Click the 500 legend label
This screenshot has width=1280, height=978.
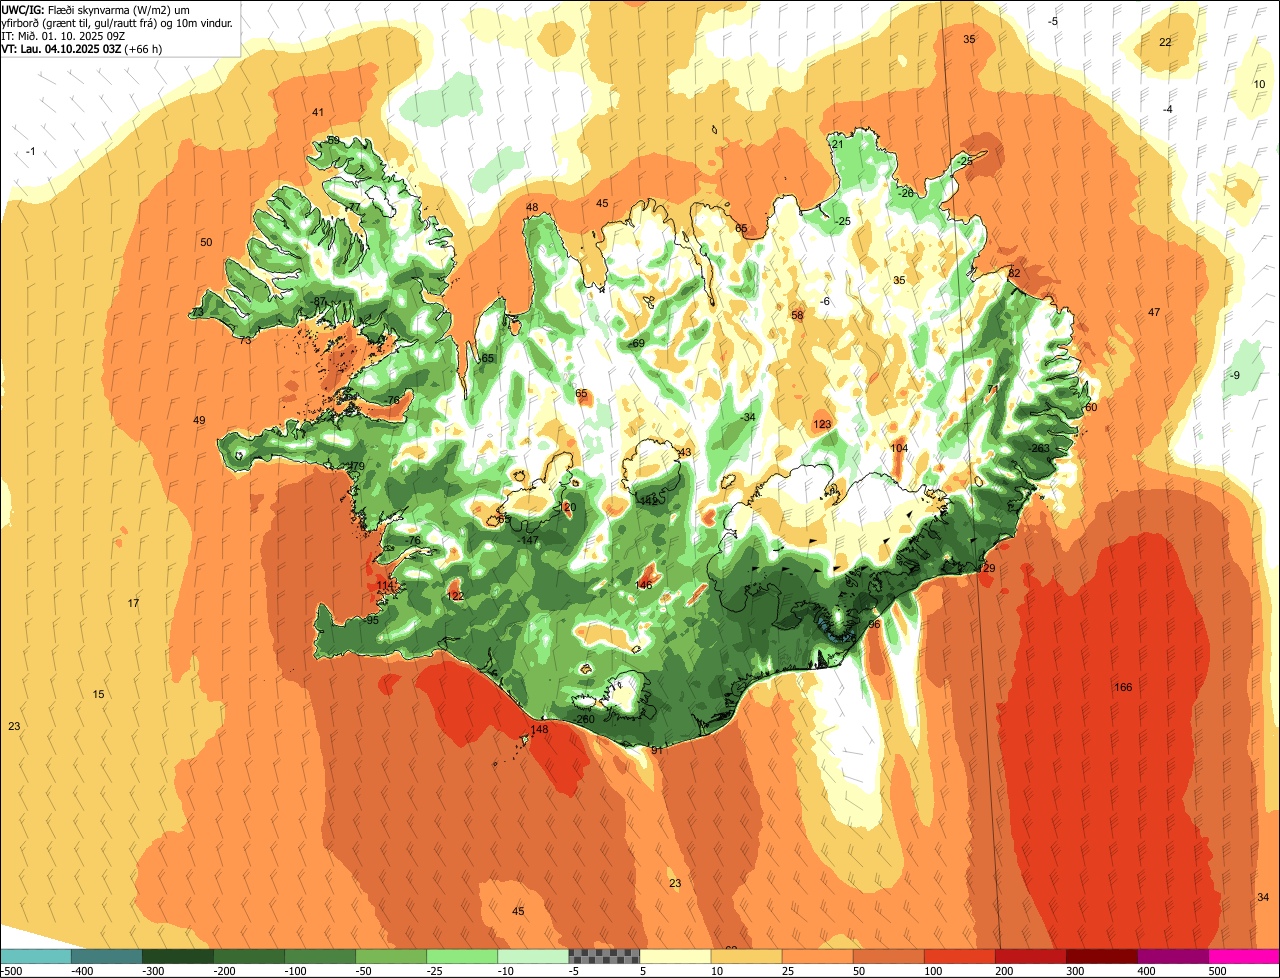coord(1217,971)
